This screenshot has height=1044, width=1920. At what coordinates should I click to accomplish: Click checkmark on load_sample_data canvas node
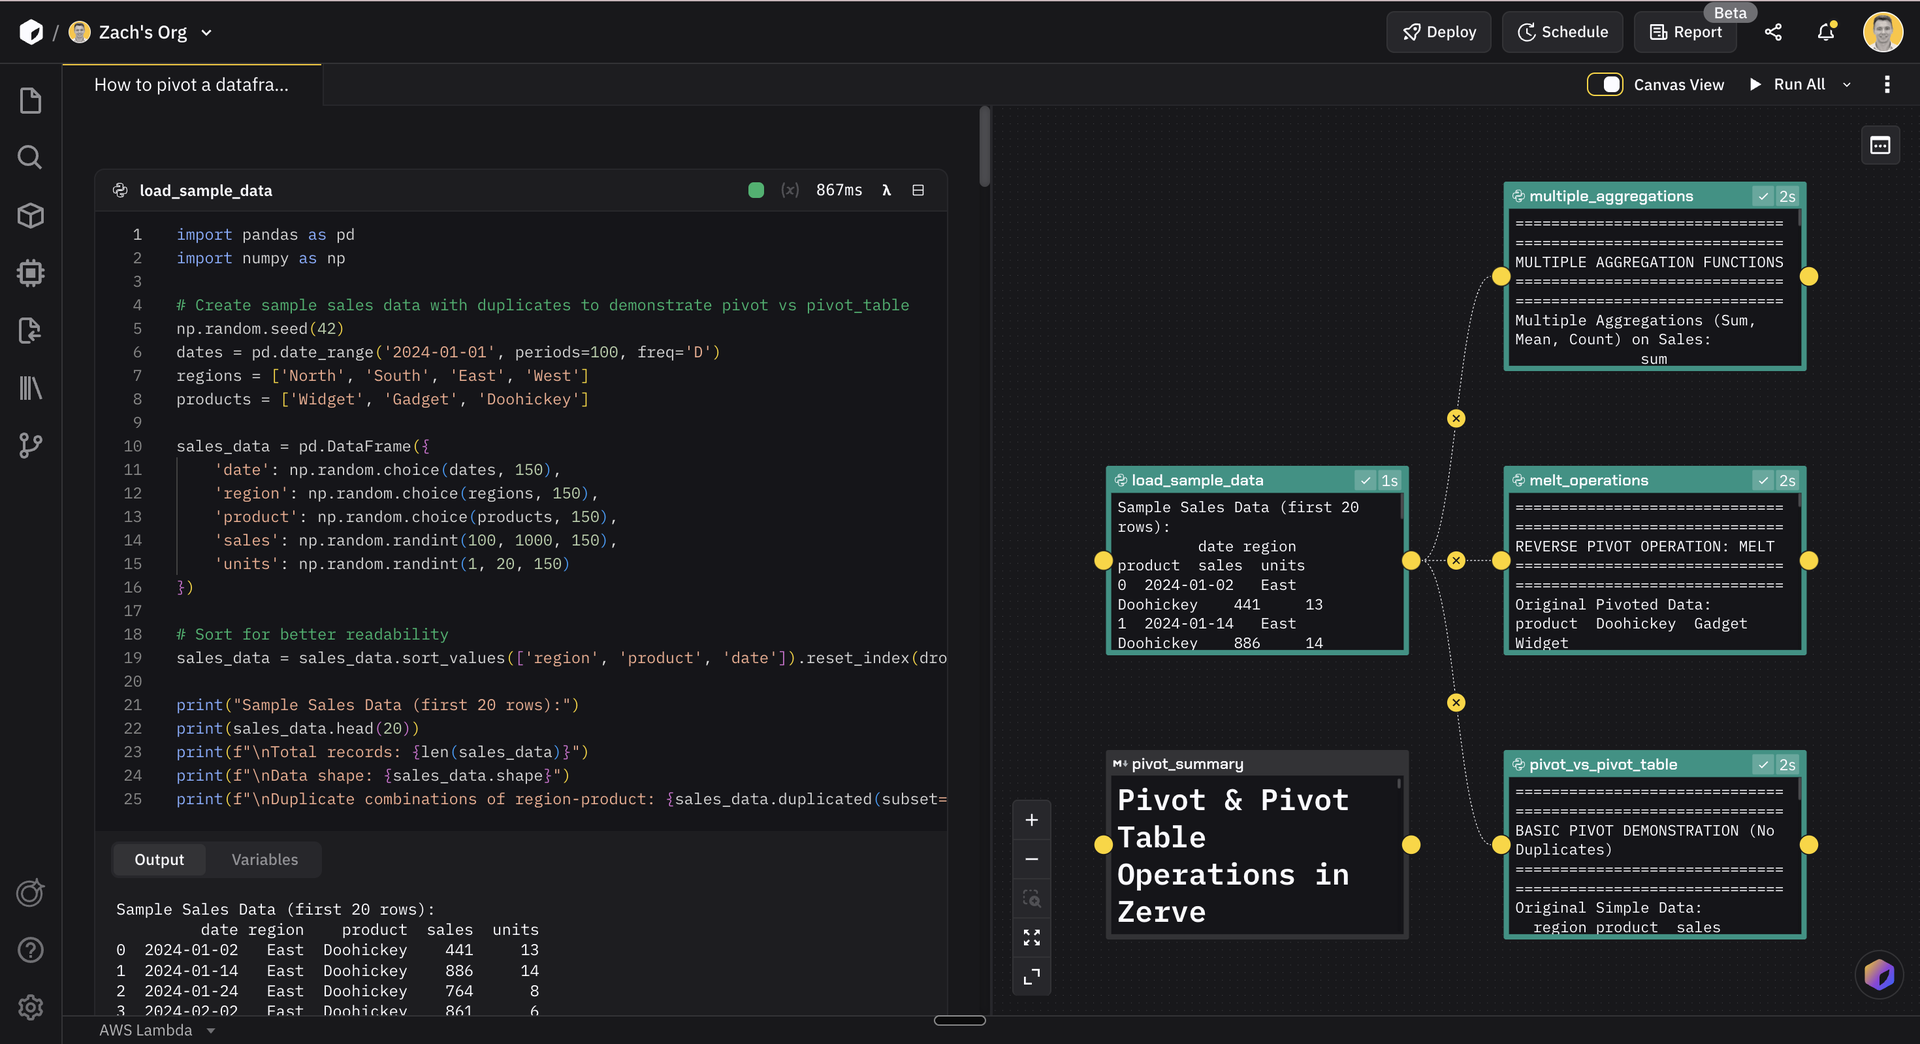1366,481
